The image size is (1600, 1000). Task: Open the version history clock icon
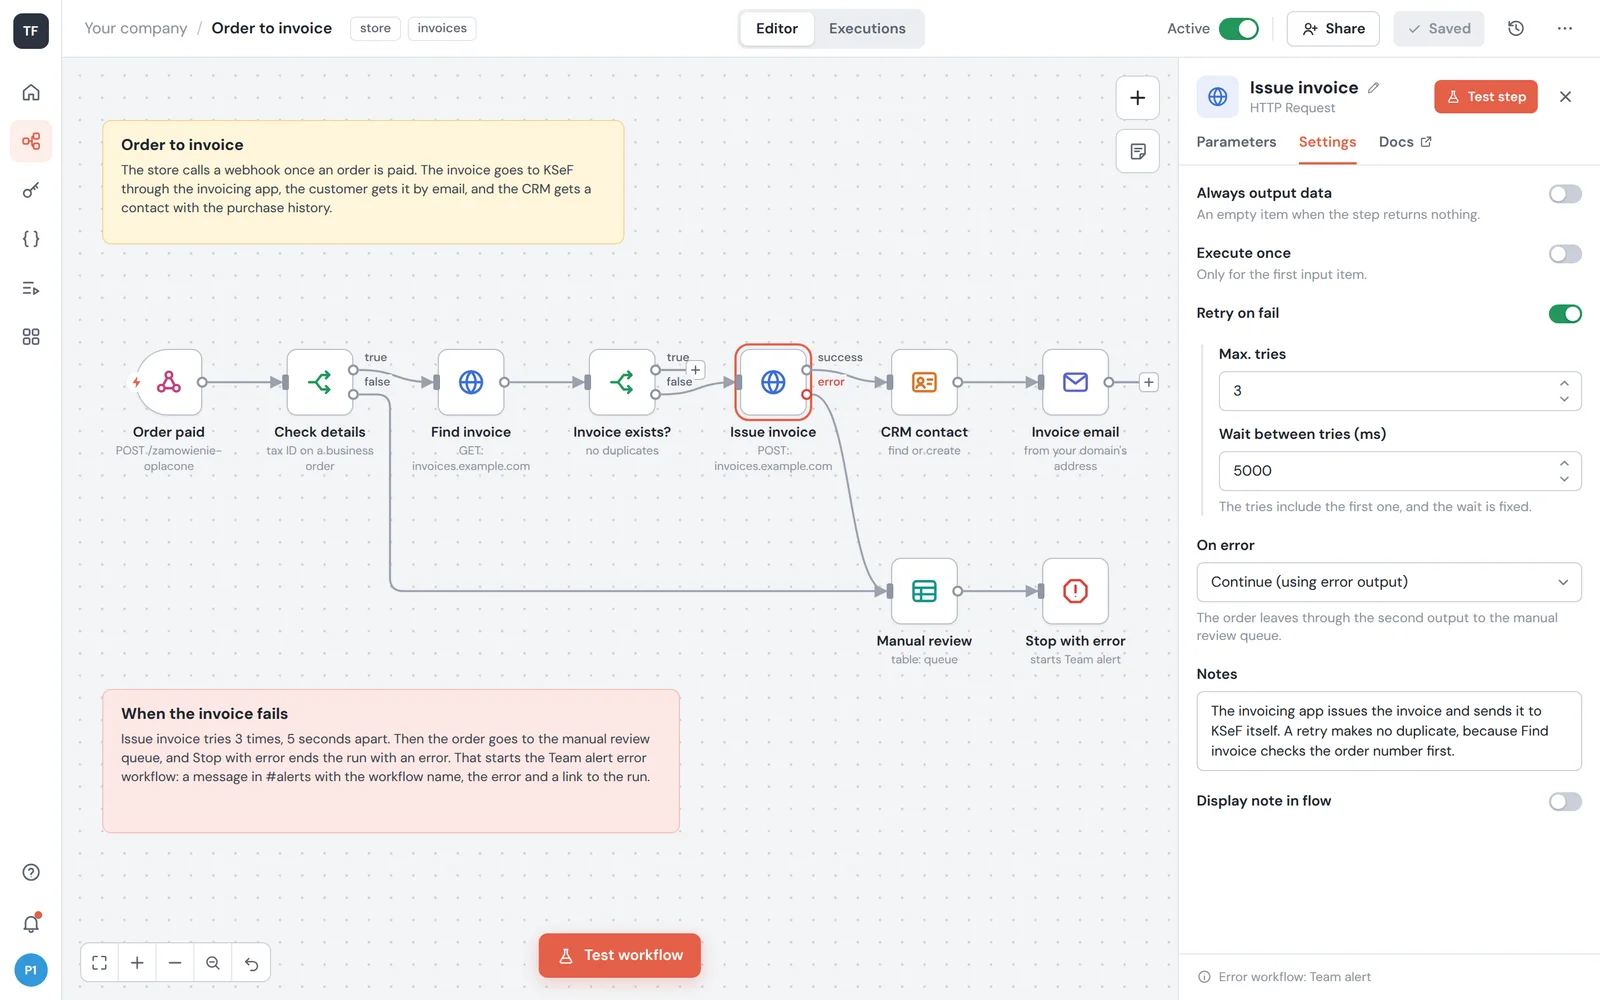coord(1516,28)
